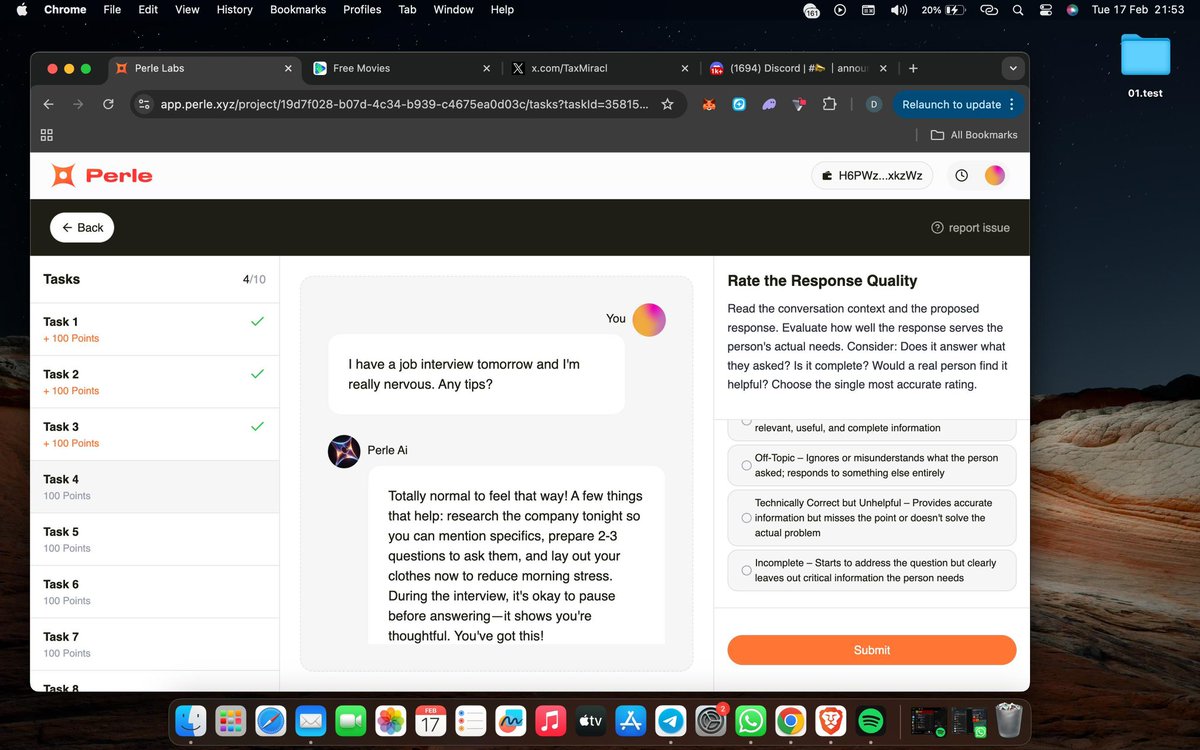Click Relaunch to update button
Viewport: 1200px width, 750px height.
point(958,104)
